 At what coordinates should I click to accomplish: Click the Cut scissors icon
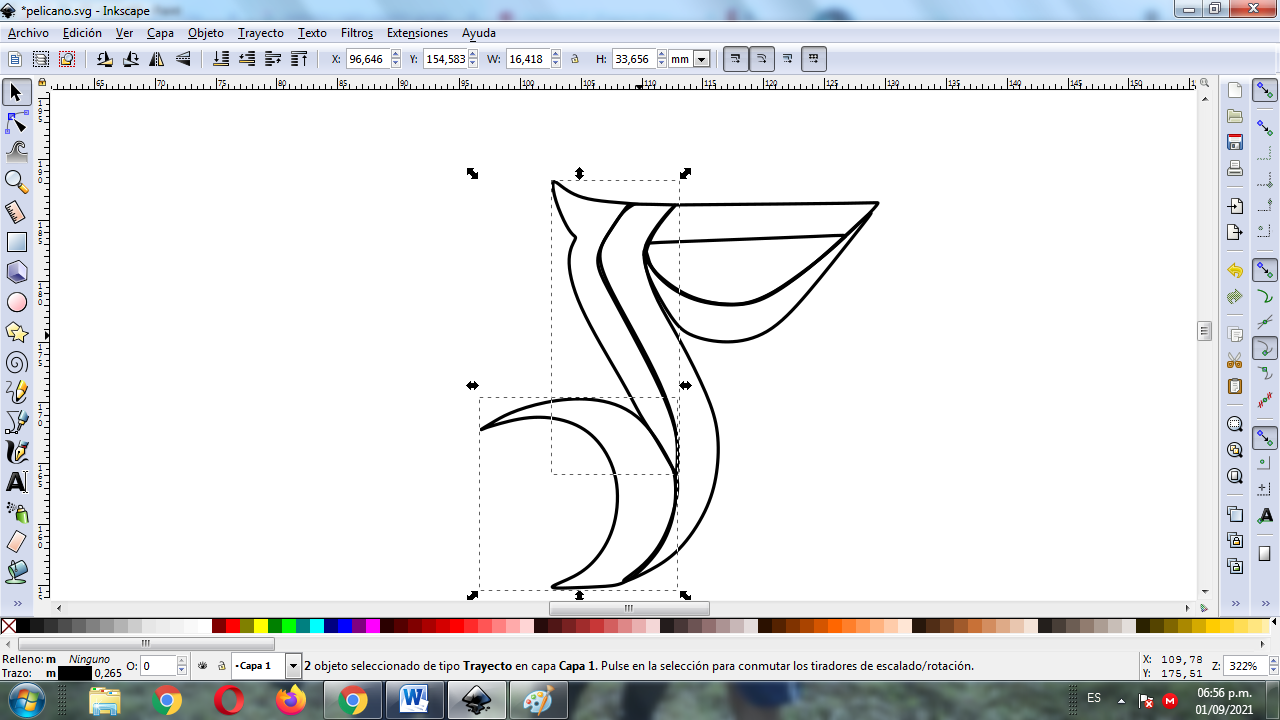(1235, 360)
